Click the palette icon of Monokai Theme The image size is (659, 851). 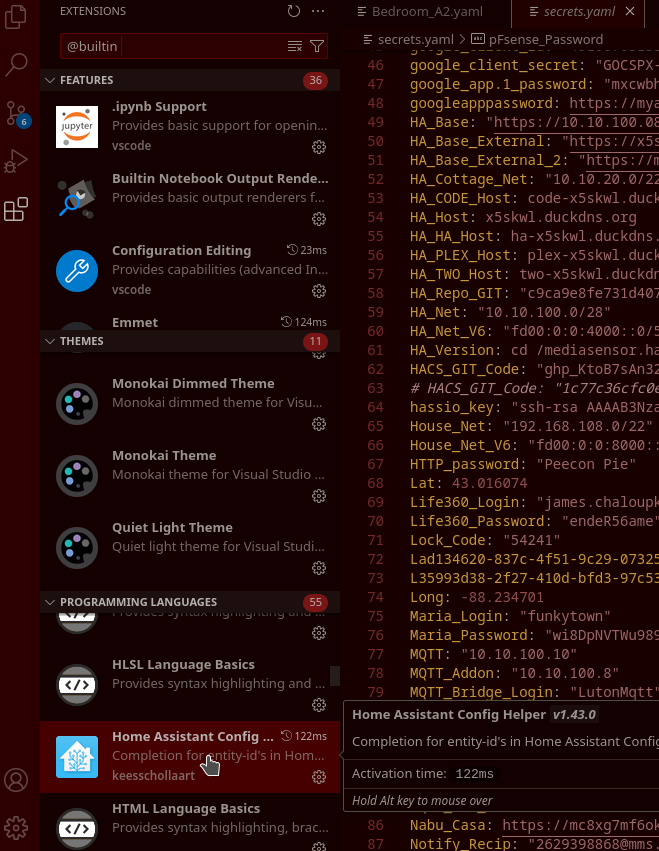(x=77, y=475)
